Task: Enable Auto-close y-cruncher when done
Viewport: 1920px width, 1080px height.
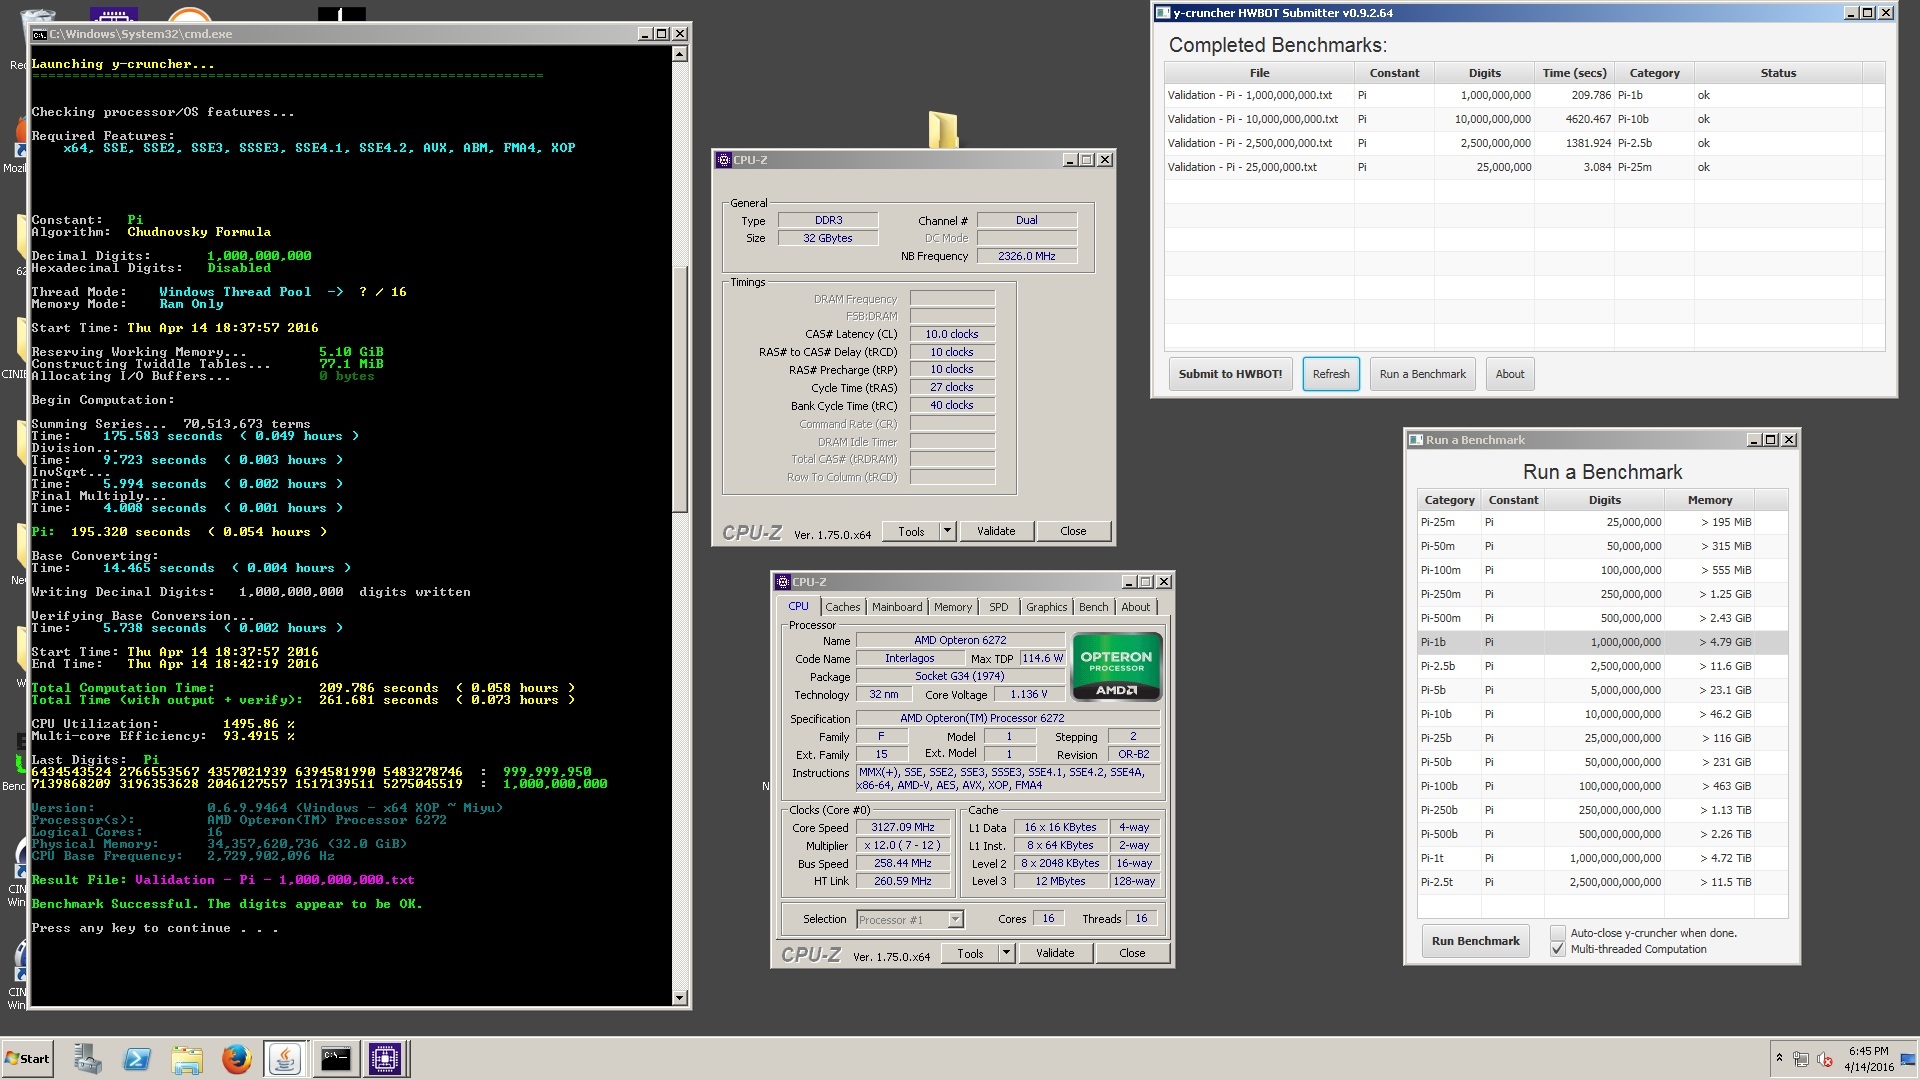Action: [1557, 933]
